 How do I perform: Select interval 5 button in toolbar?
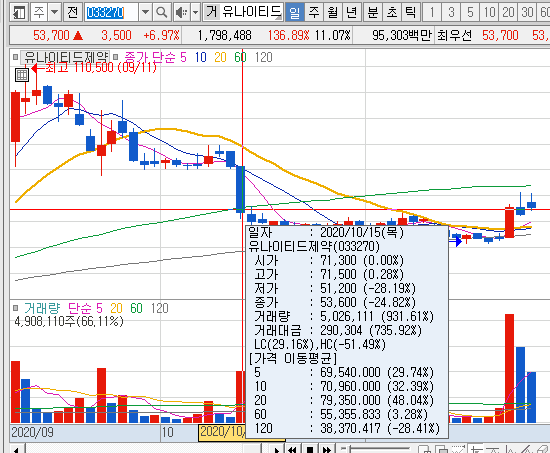[x=470, y=13]
